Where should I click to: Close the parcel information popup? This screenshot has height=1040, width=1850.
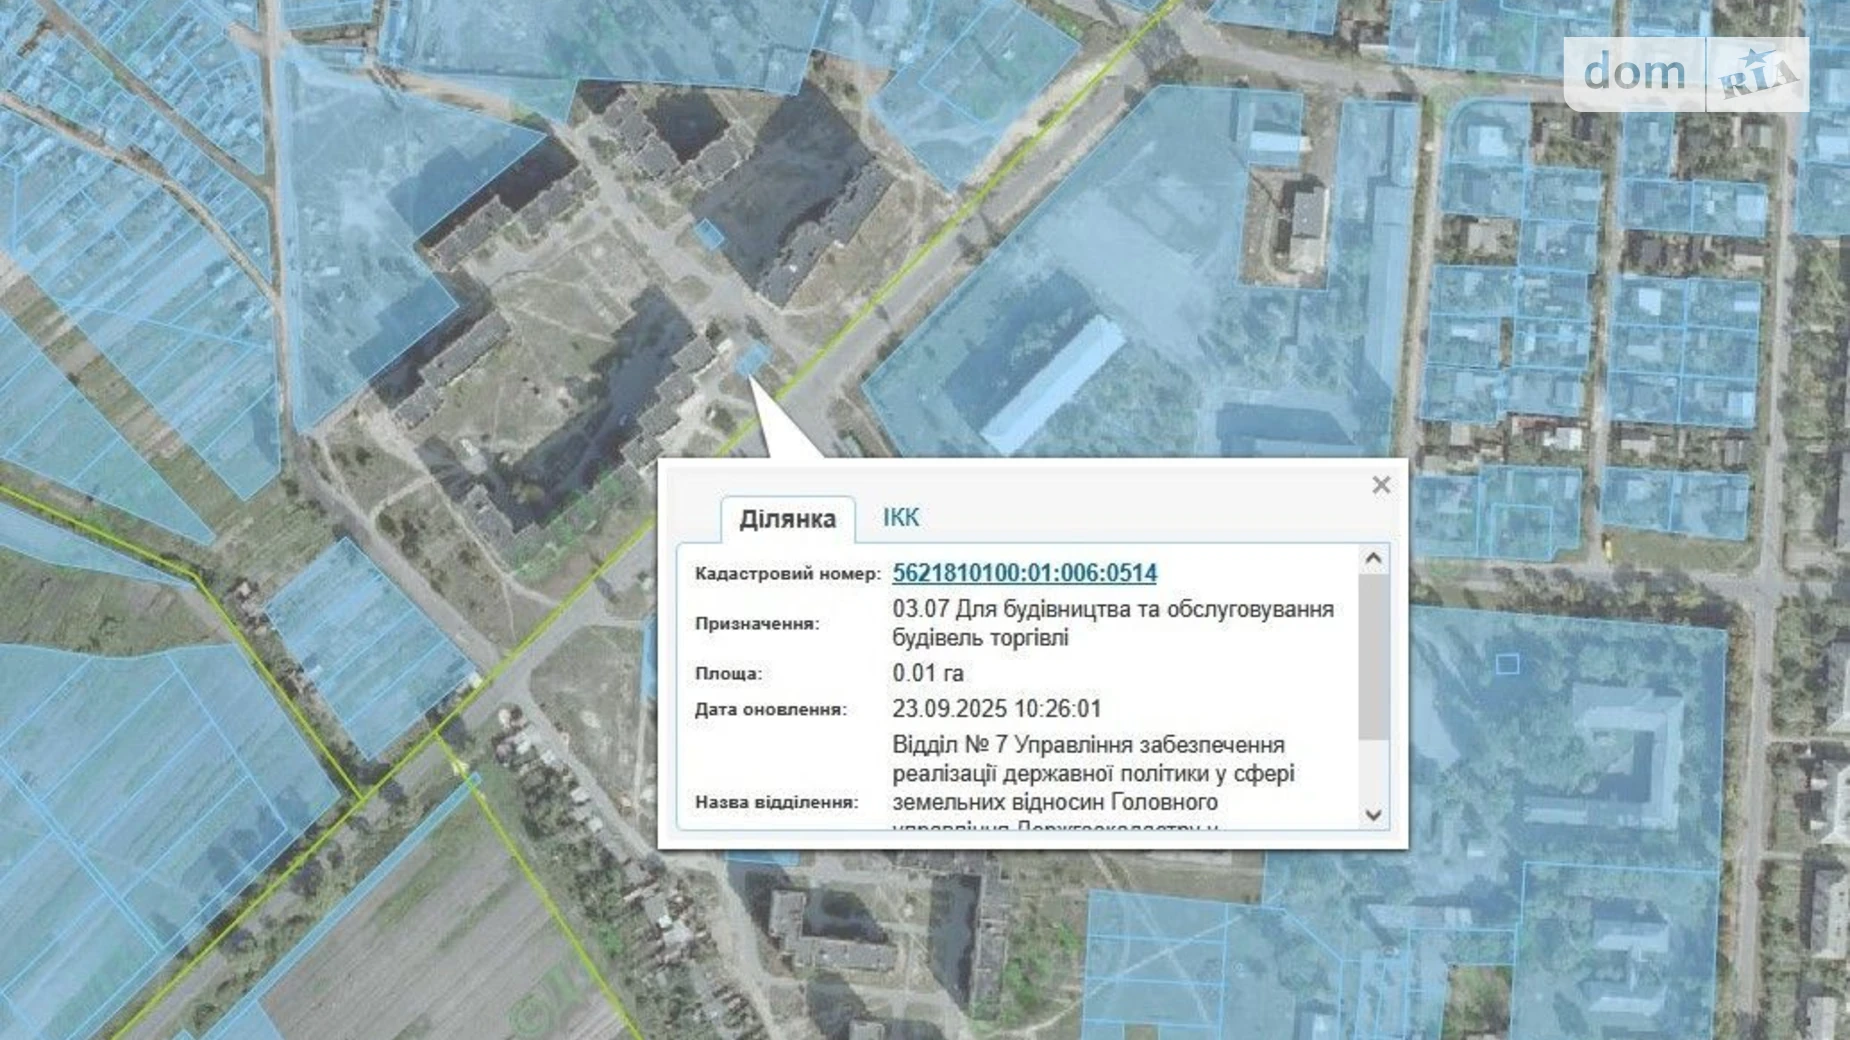(1382, 485)
